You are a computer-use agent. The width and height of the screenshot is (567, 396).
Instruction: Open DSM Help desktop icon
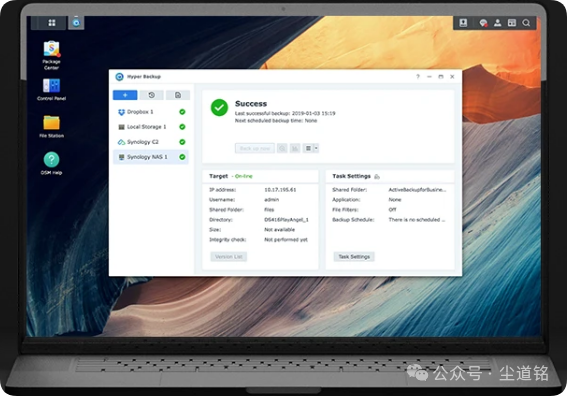pos(51,163)
